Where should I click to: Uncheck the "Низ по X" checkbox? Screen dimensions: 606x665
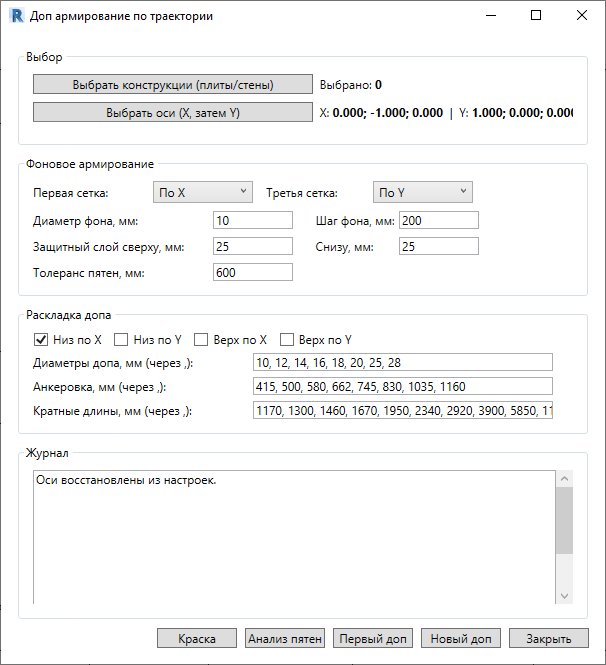(41, 339)
